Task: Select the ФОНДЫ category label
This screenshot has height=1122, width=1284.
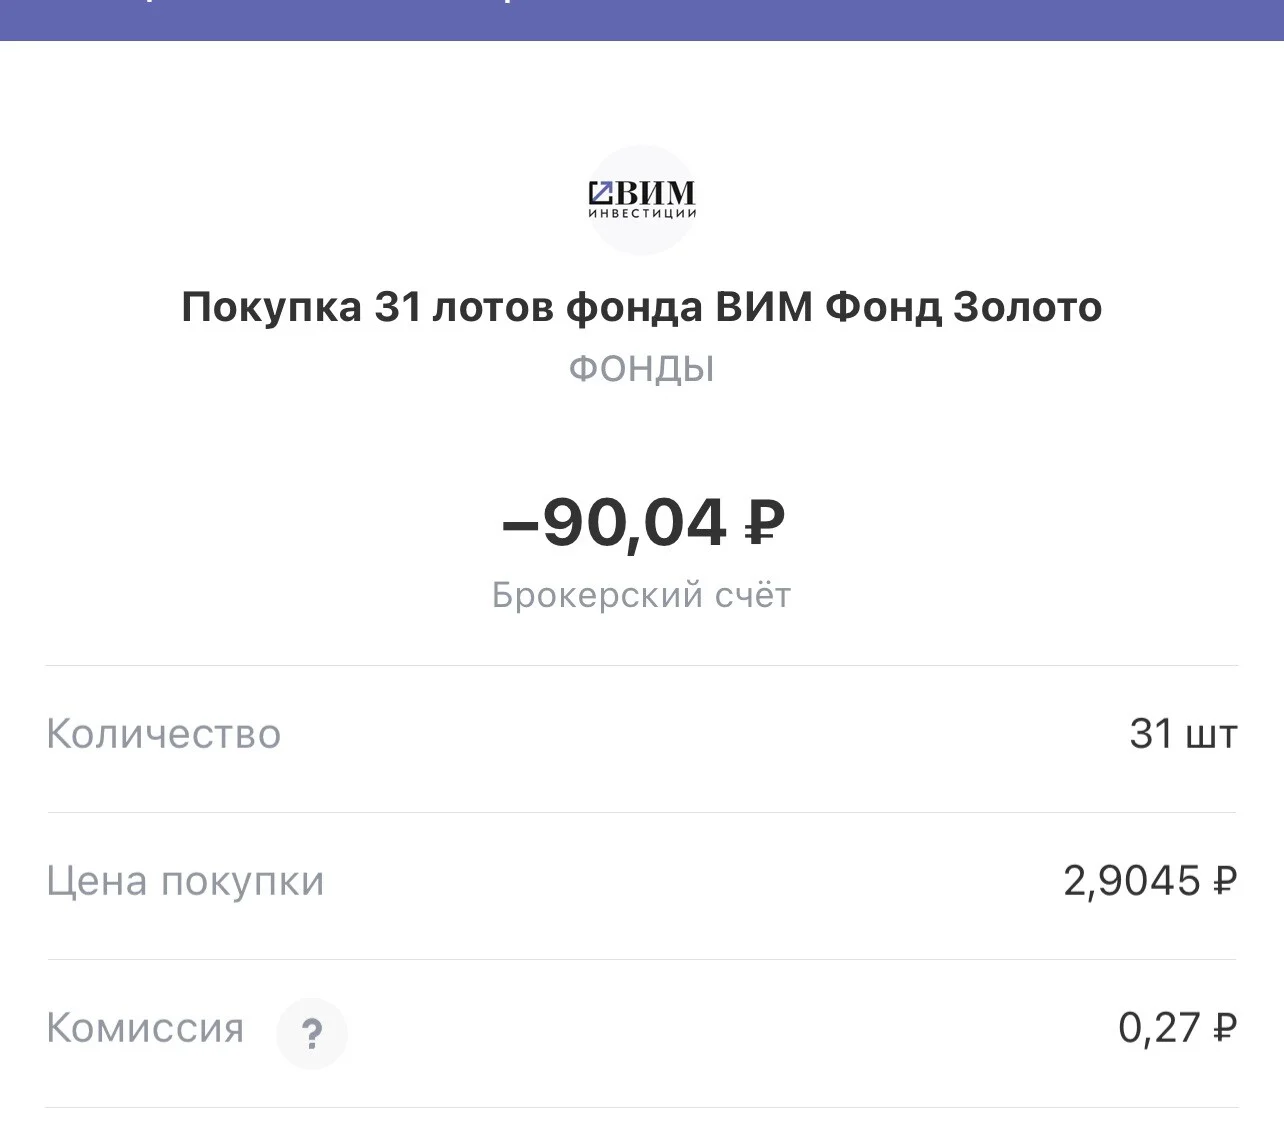Action: [x=641, y=369]
